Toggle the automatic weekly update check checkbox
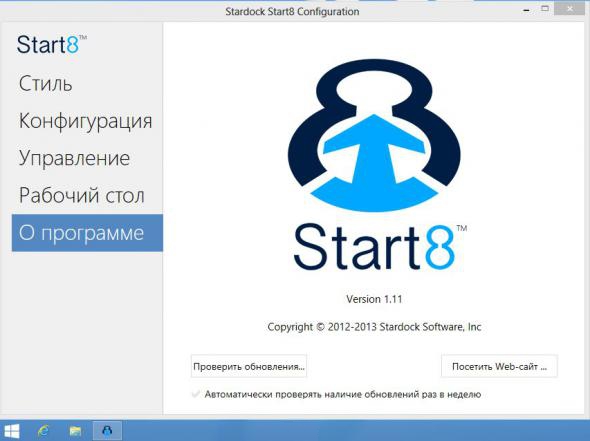590x441 pixels. click(x=196, y=394)
